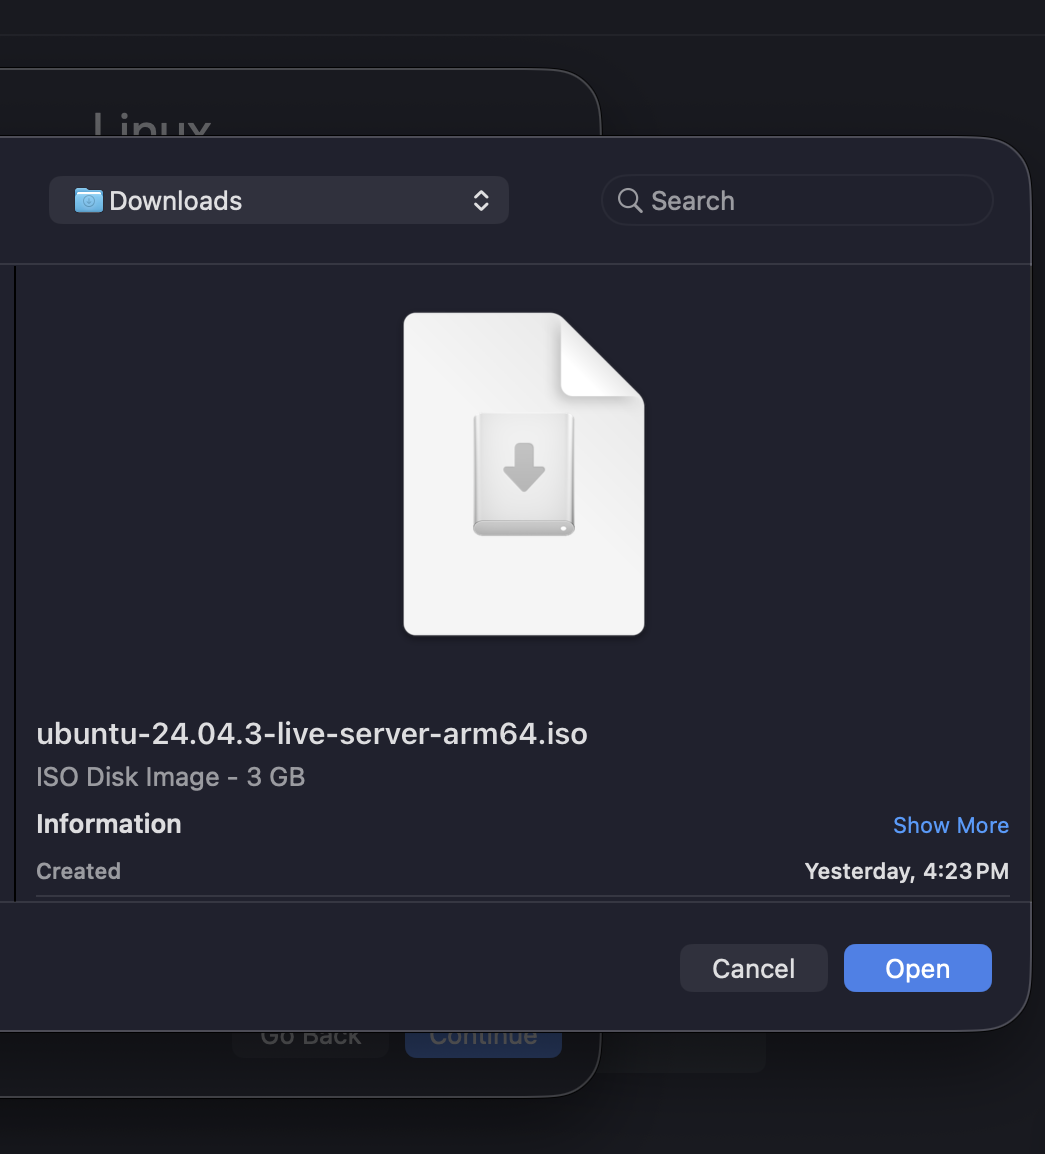Click the Created row label
Image resolution: width=1045 pixels, height=1154 pixels.
pyautogui.click(x=78, y=871)
